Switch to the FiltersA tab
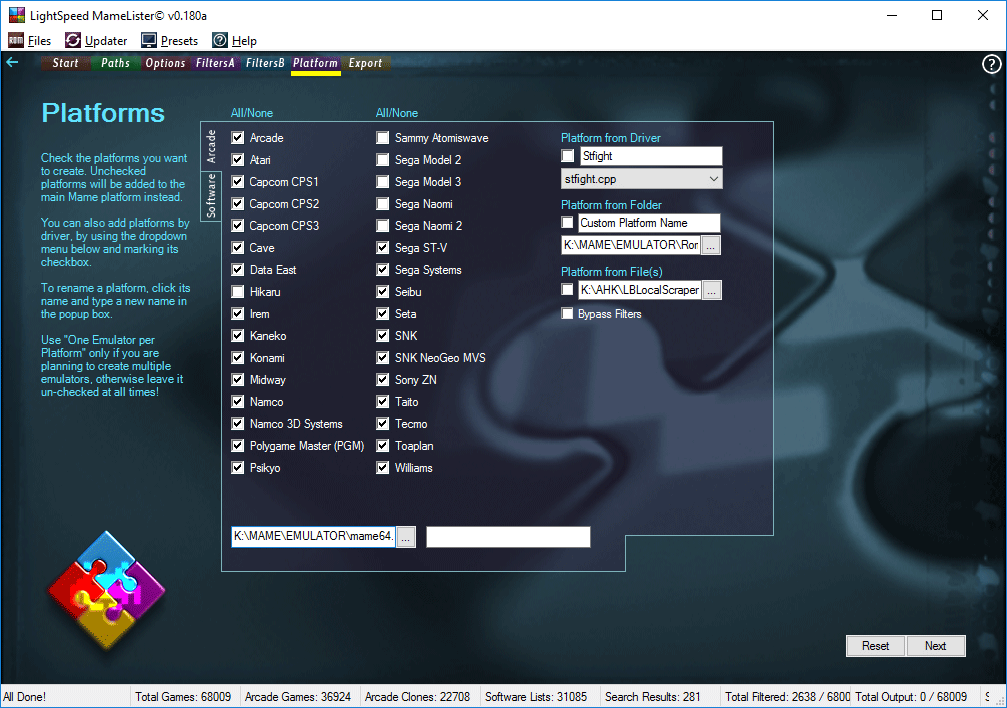Screen dimensions: 1007x708 (x=215, y=63)
